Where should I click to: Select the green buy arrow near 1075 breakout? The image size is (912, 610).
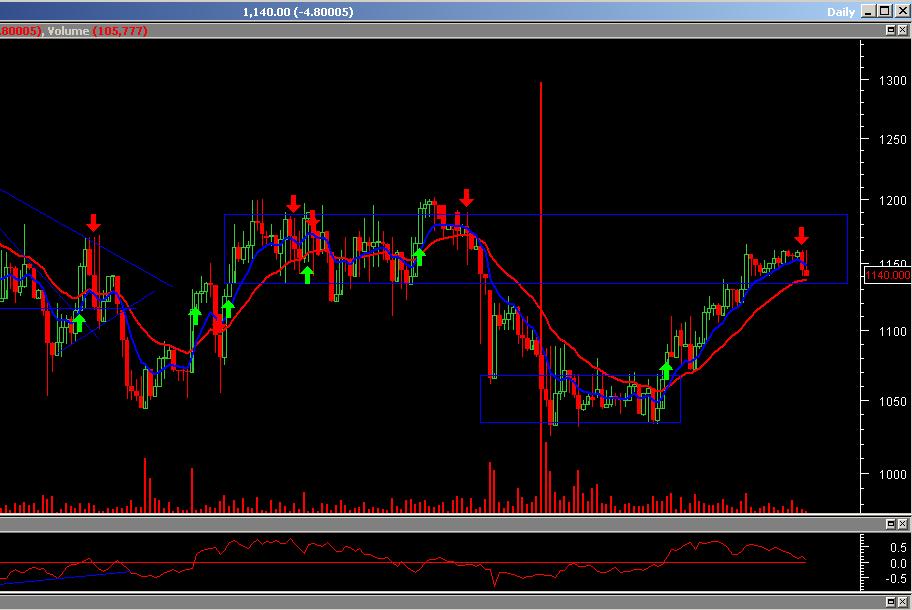pos(666,370)
